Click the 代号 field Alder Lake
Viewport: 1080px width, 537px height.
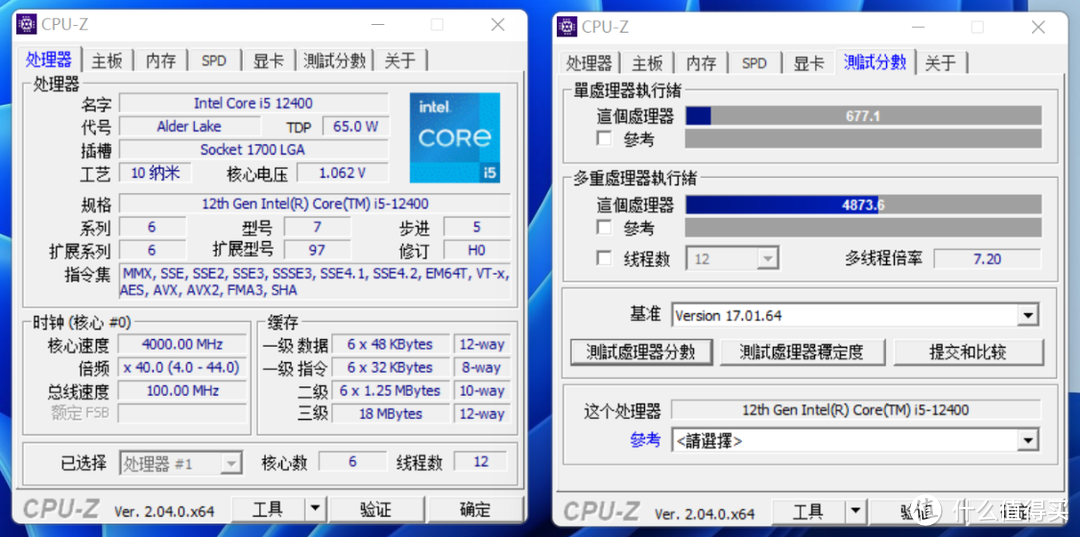click(189, 127)
